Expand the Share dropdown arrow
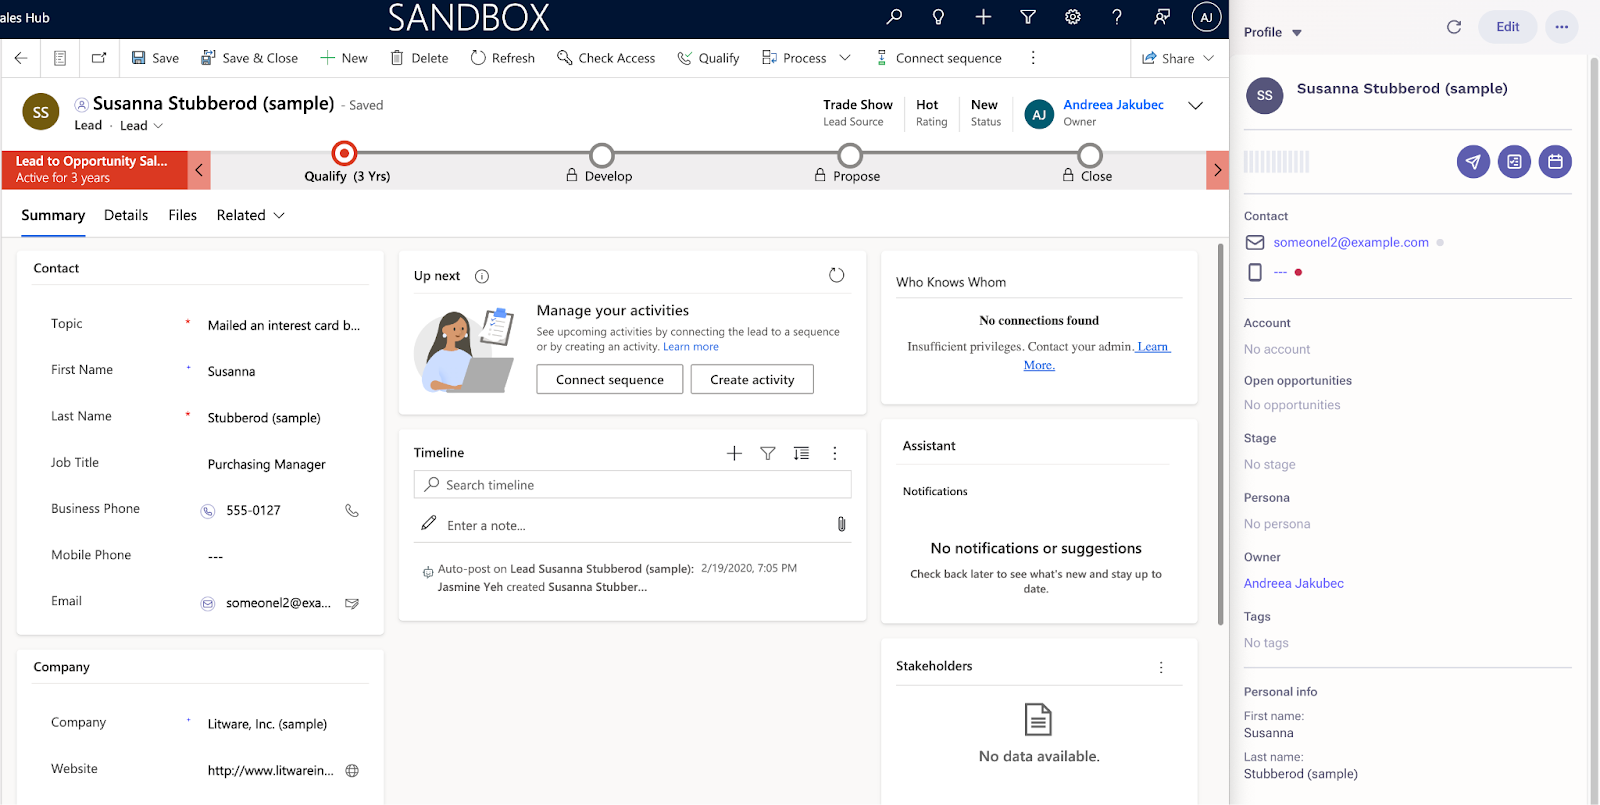The width and height of the screenshot is (1600, 805). click(x=1209, y=58)
